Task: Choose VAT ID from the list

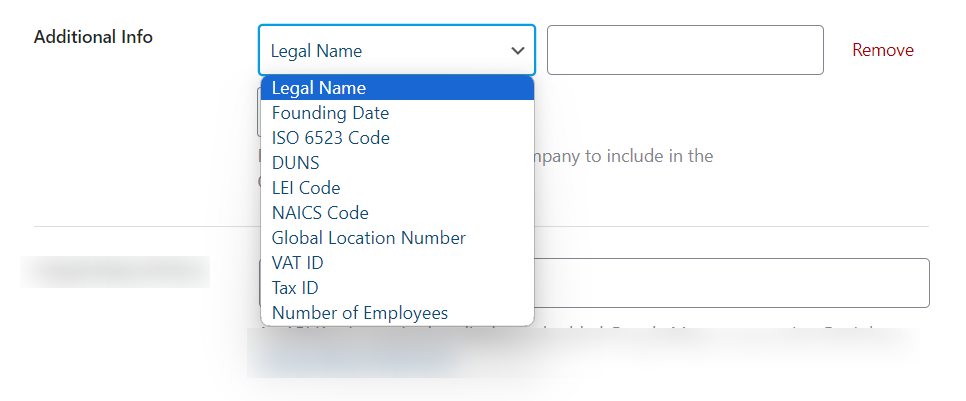Action: 397,263
